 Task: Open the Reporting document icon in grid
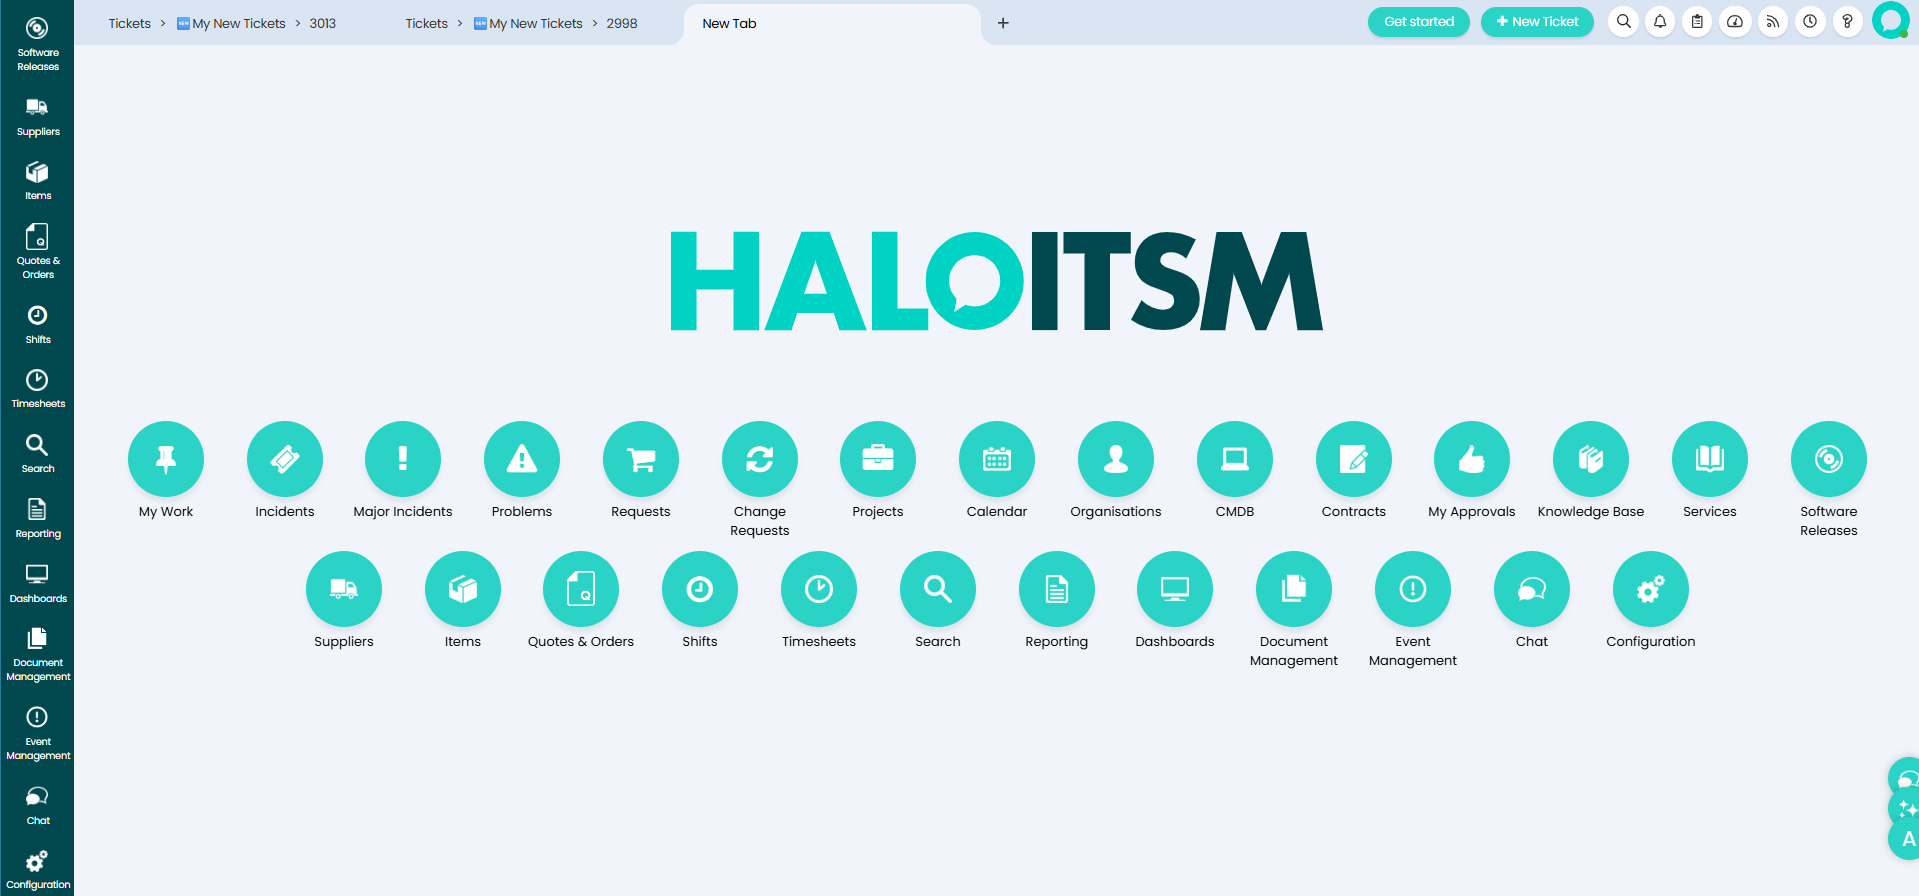(1057, 589)
